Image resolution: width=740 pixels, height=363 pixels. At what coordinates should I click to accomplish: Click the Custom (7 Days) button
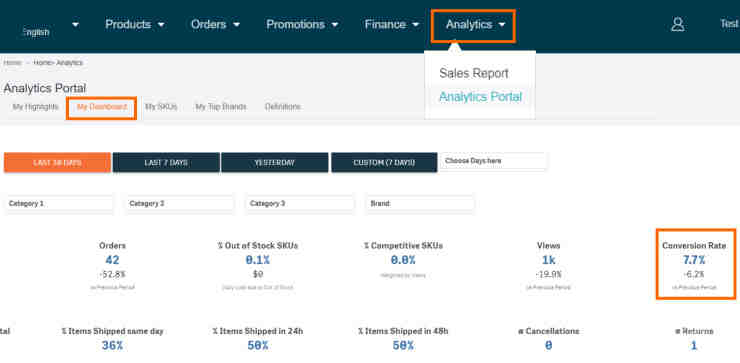384,162
